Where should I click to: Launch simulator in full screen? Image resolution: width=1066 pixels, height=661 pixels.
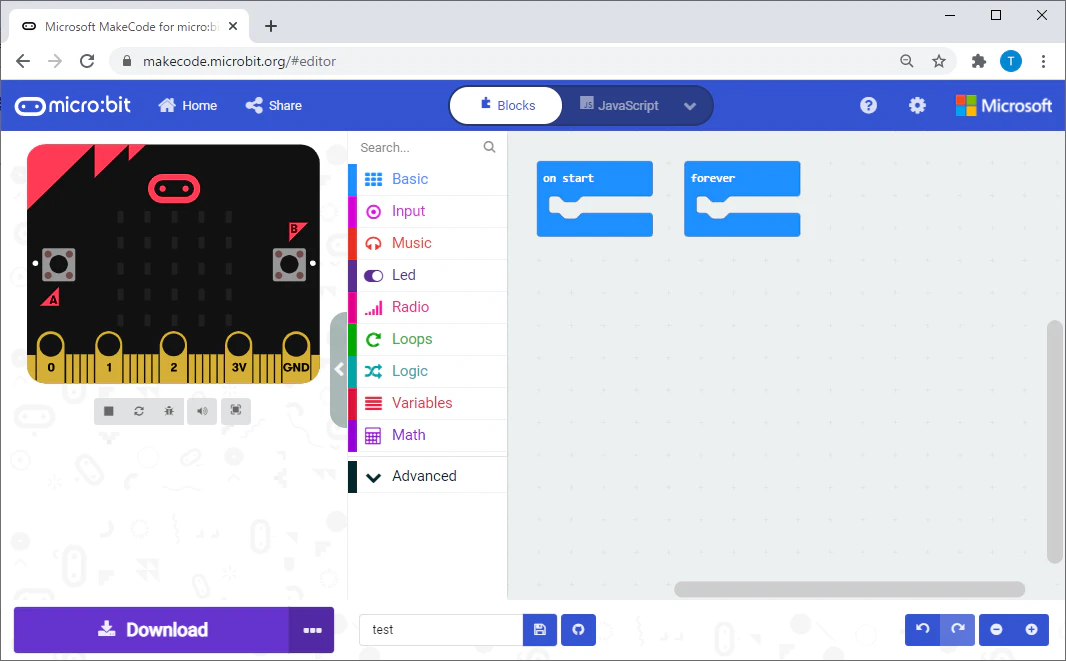point(236,411)
